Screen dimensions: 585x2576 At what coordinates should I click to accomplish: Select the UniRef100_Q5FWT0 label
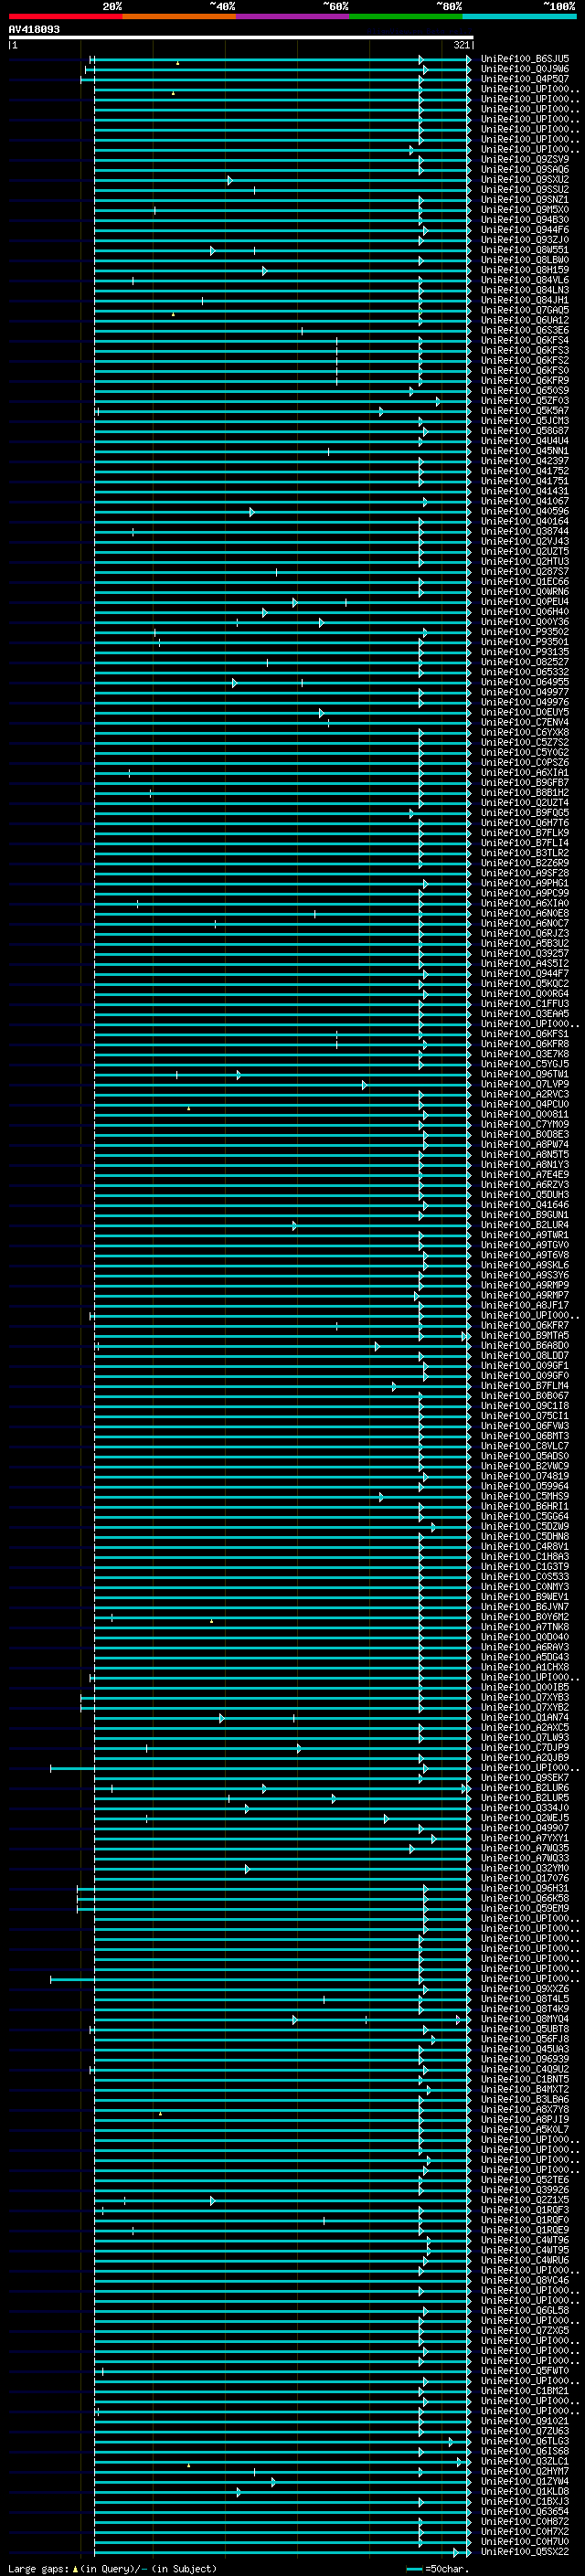pyautogui.click(x=525, y=2370)
